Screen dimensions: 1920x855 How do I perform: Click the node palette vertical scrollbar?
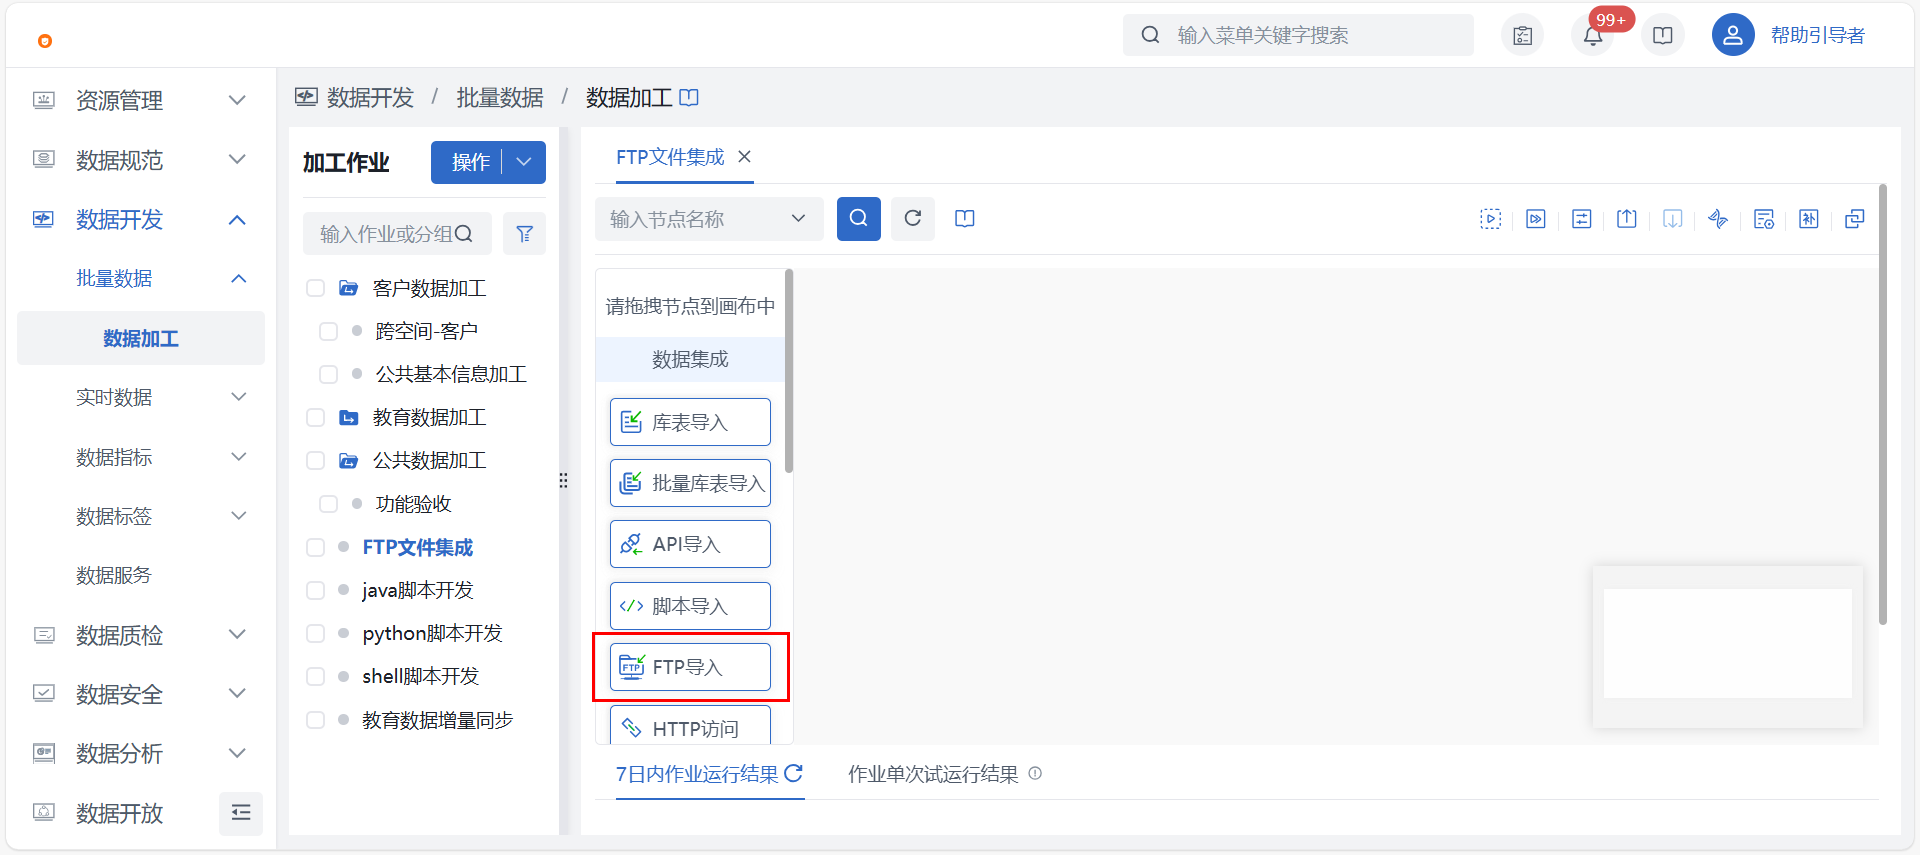(x=789, y=371)
